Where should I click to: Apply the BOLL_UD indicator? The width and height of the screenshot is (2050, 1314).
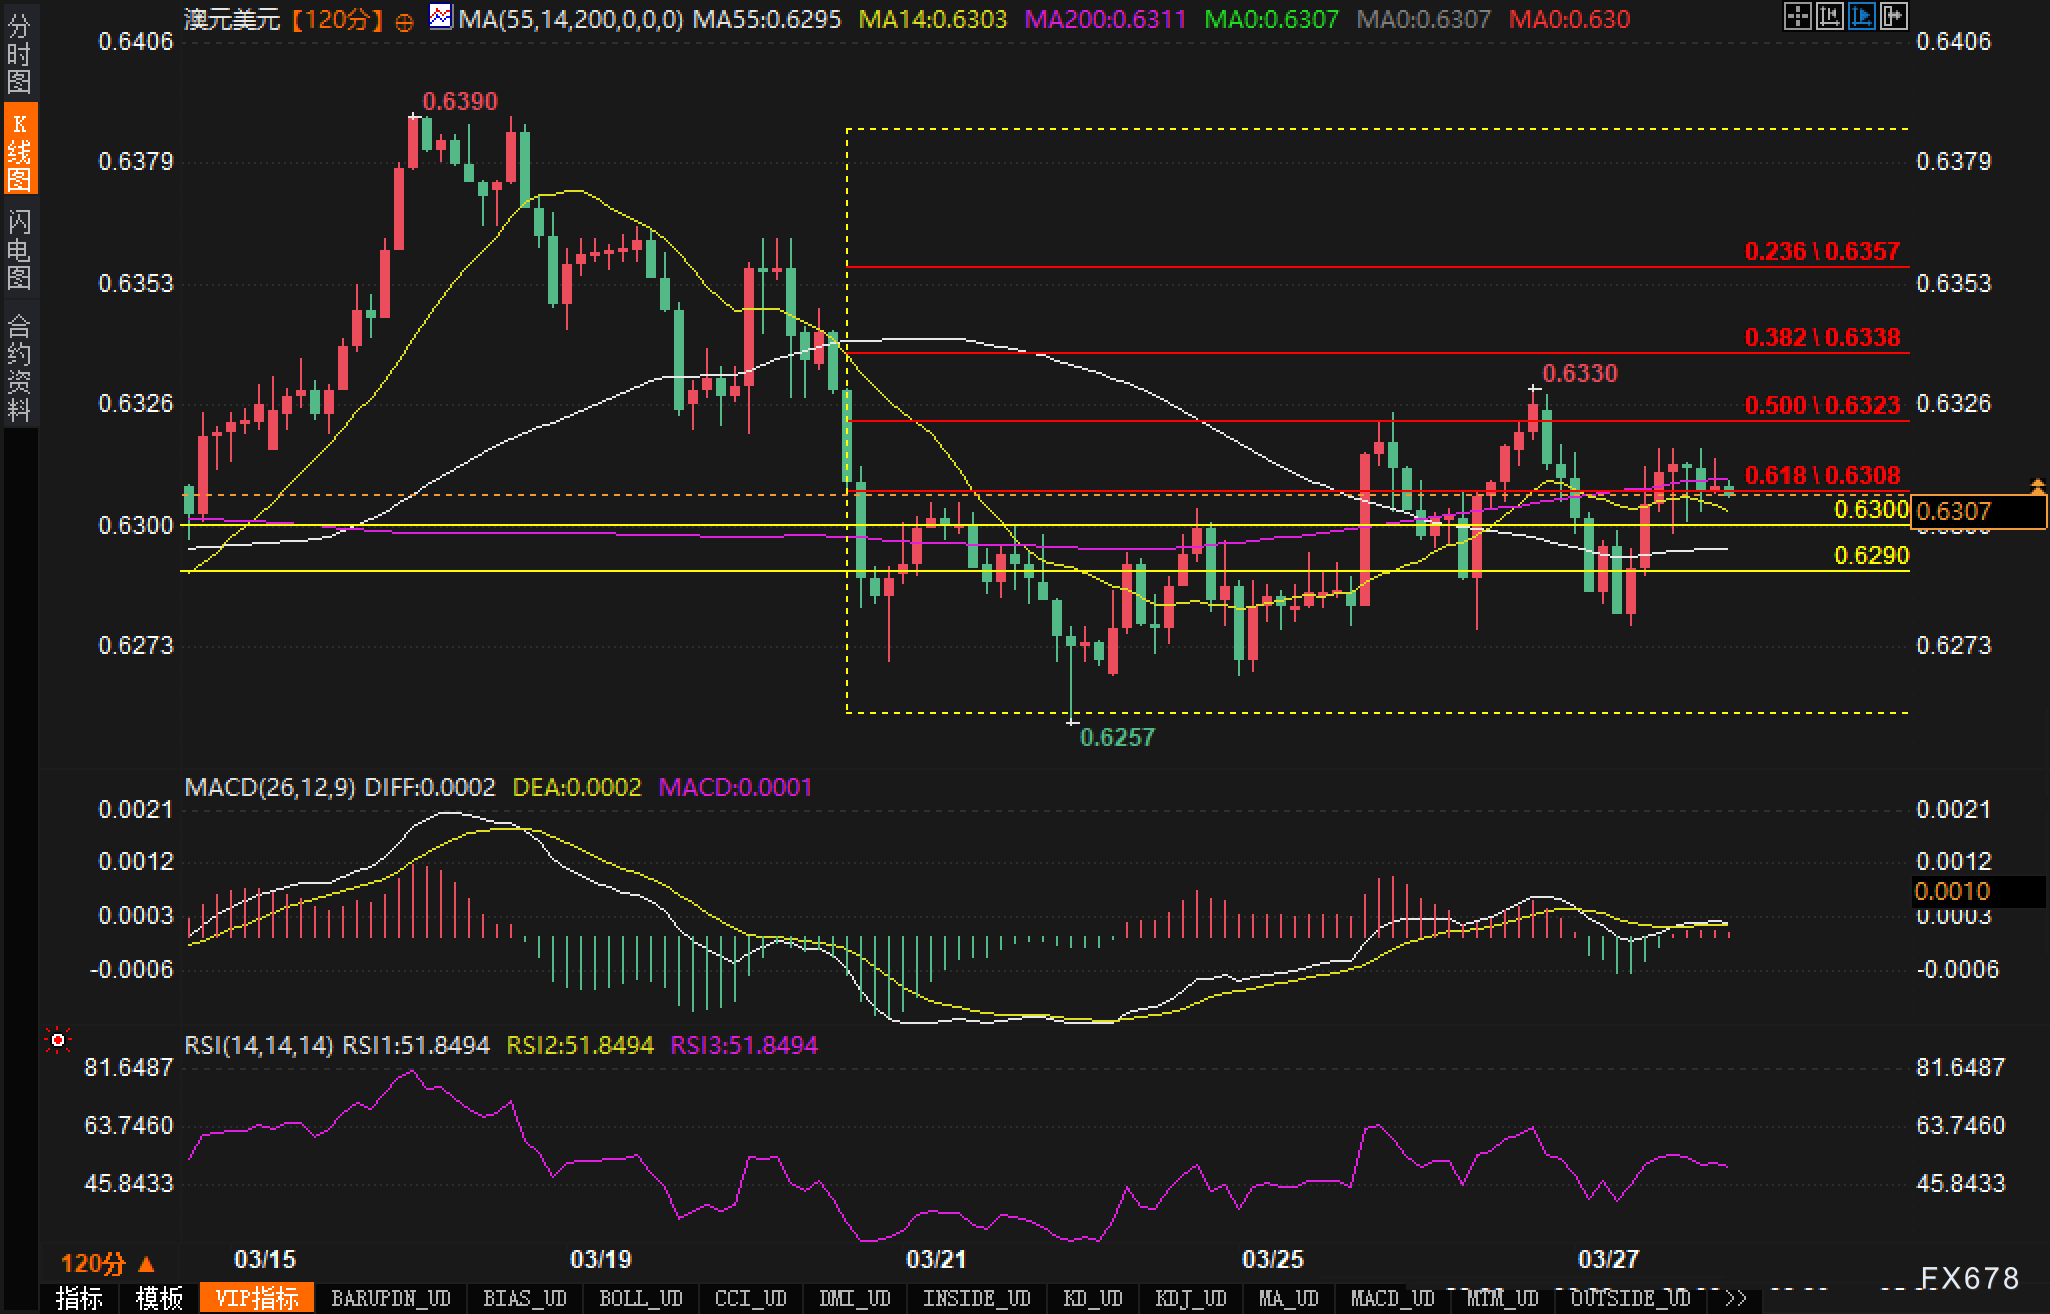click(x=640, y=1298)
